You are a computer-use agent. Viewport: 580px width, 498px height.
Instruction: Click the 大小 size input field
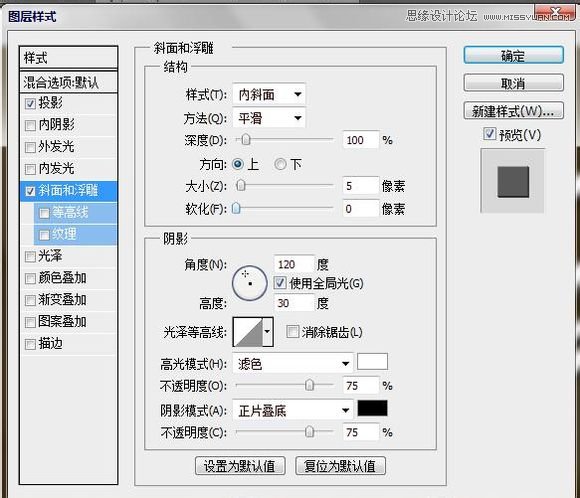tap(361, 185)
